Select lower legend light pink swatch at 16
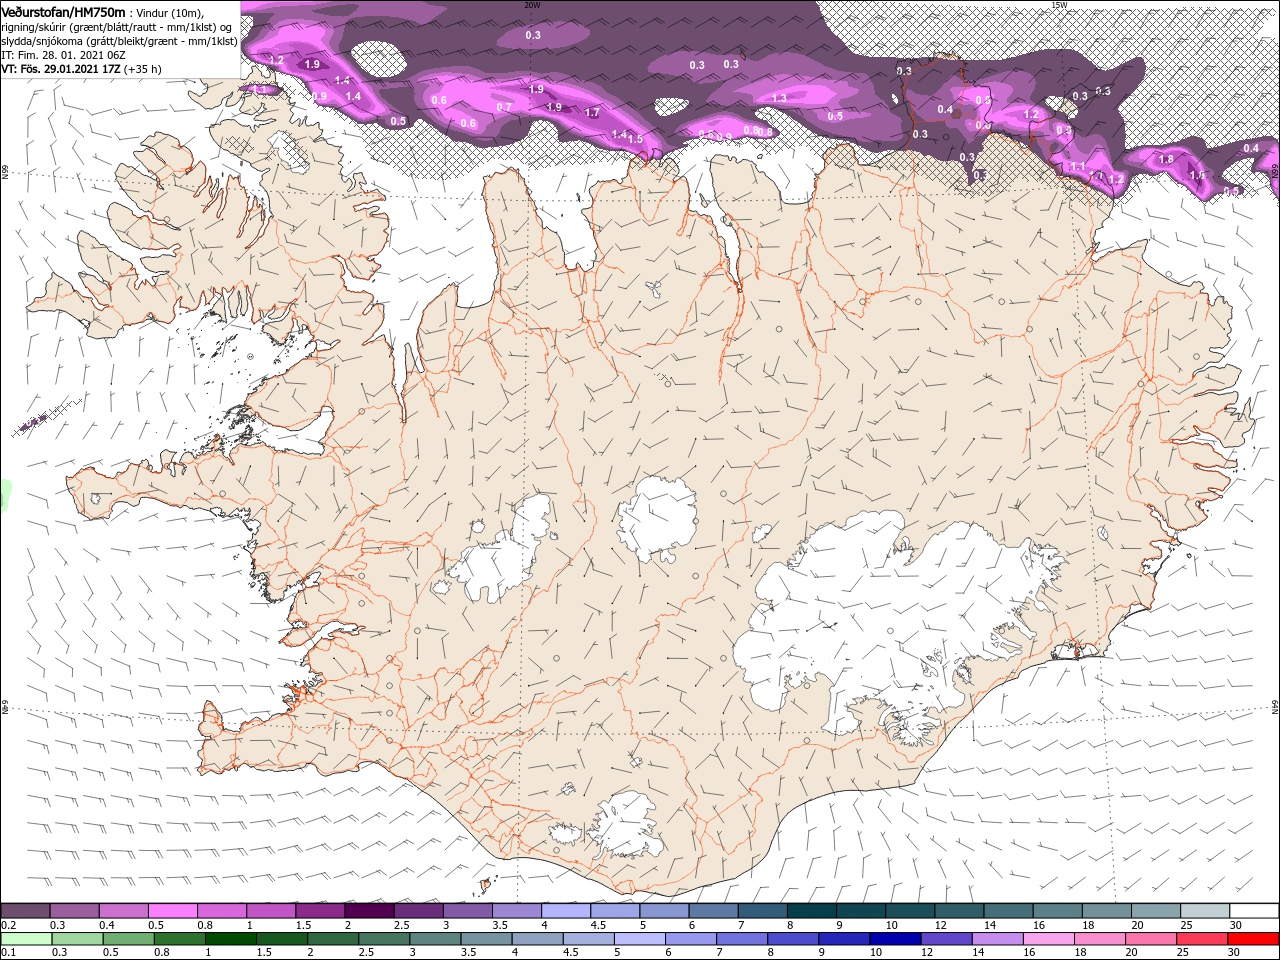 coord(1050,939)
